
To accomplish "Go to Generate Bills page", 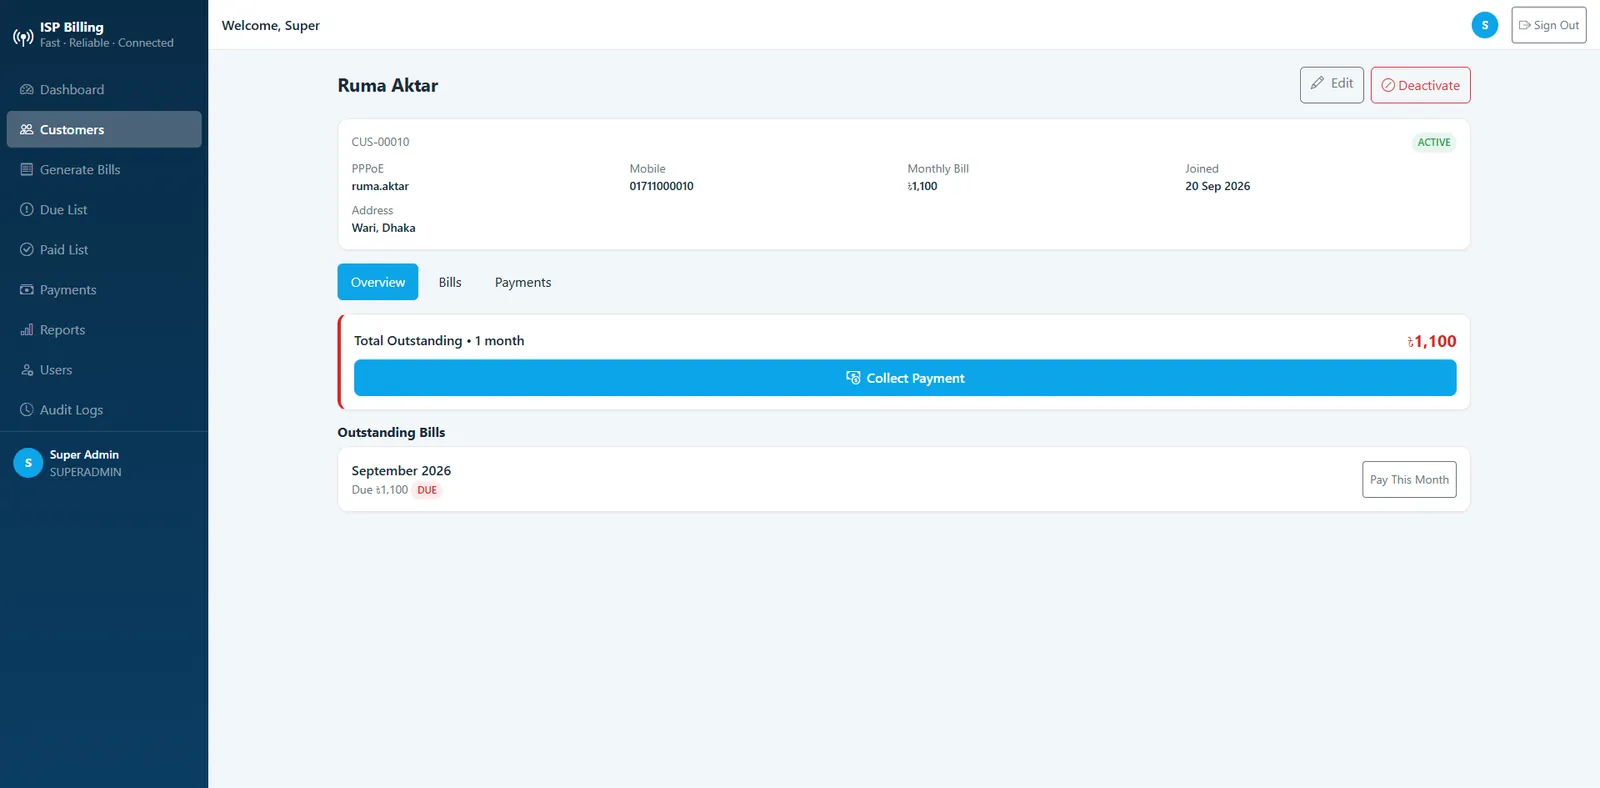I will coord(104,170).
